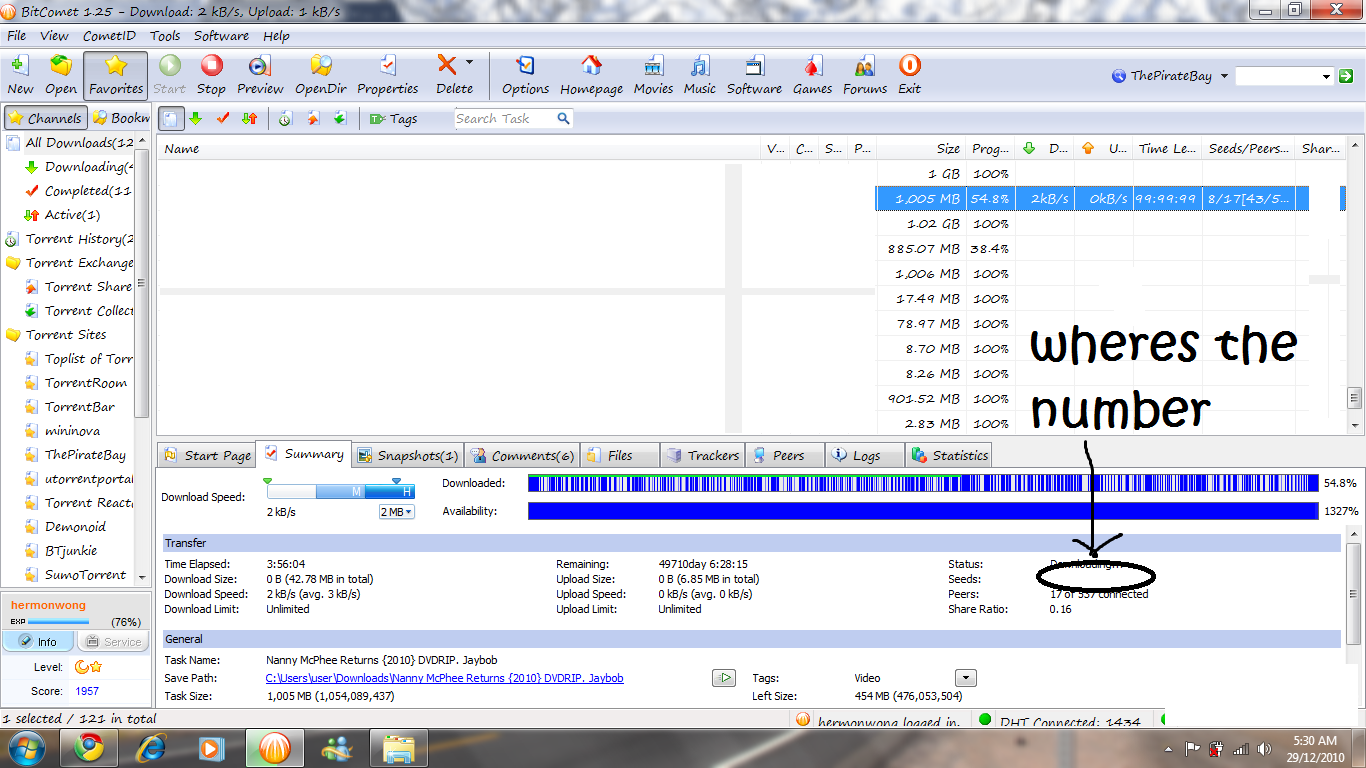Click the Downloaded pieces progress bar

pyautogui.click(x=923, y=483)
